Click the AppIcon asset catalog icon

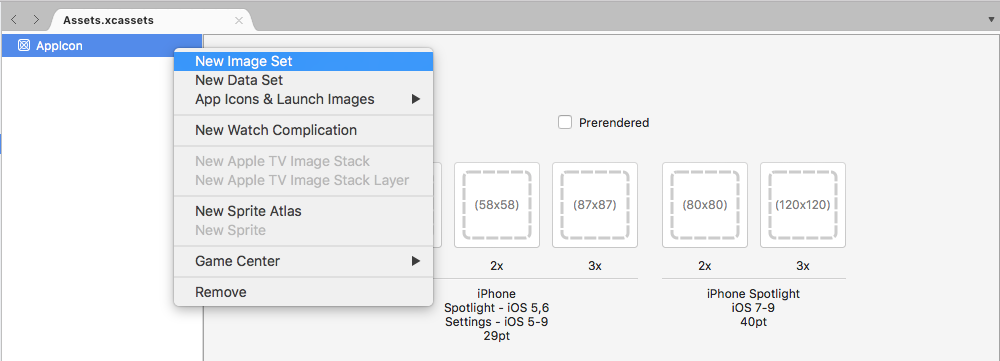[24, 45]
